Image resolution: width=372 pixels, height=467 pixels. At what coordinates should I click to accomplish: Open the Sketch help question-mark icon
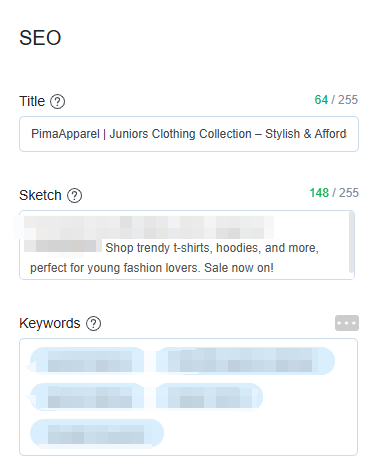click(75, 196)
